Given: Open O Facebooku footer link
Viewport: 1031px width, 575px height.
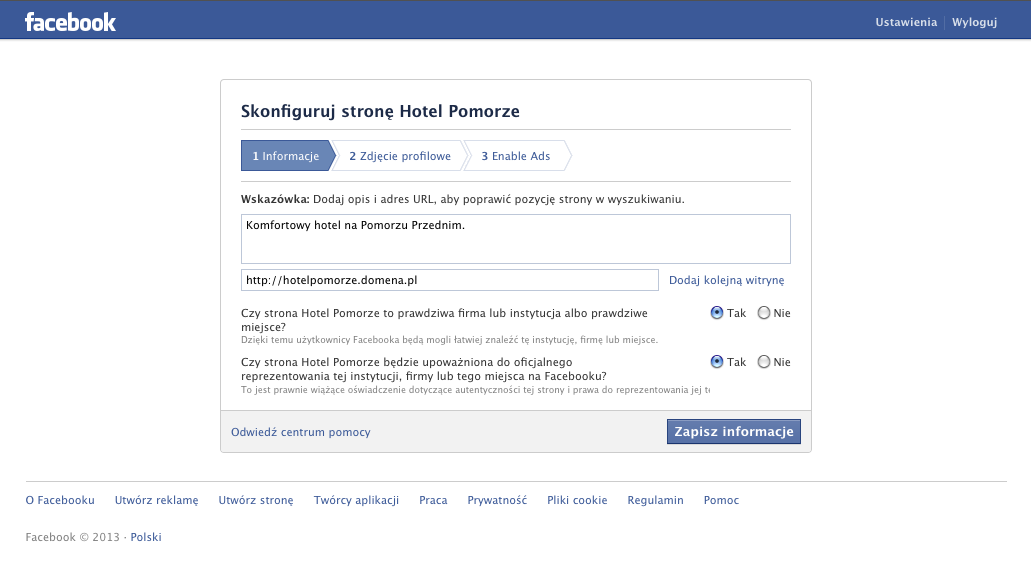Looking at the screenshot, I should pos(60,500).
